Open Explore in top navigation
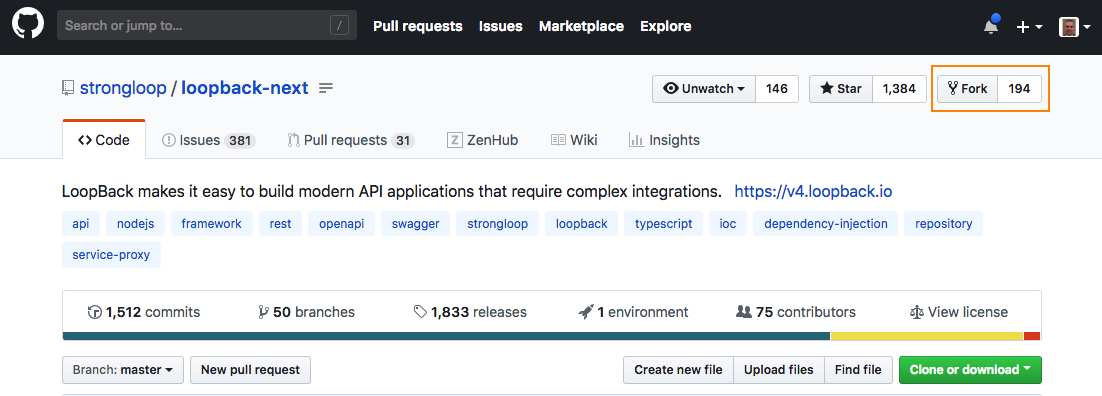Viewport: 1102px width, 396px height. 666,27
